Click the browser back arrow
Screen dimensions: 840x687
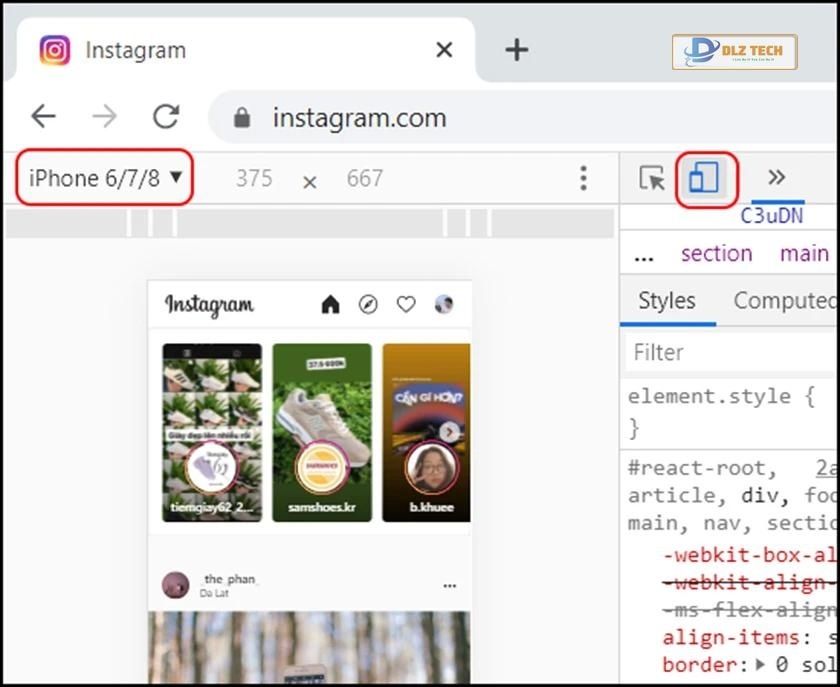44,117
